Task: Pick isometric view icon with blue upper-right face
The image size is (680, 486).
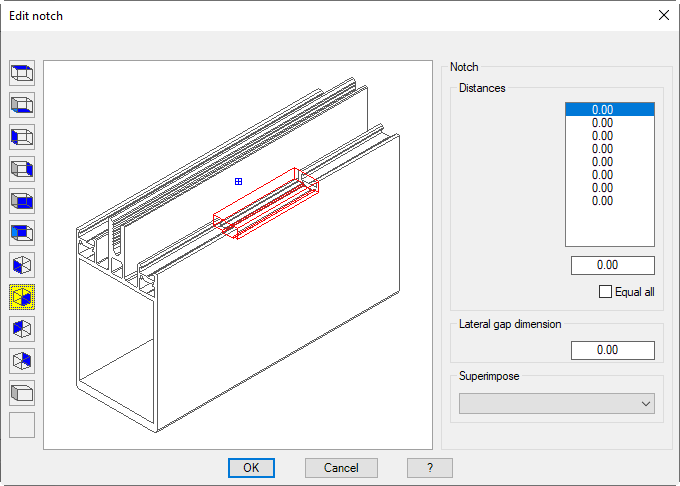Action: (22, 360)
